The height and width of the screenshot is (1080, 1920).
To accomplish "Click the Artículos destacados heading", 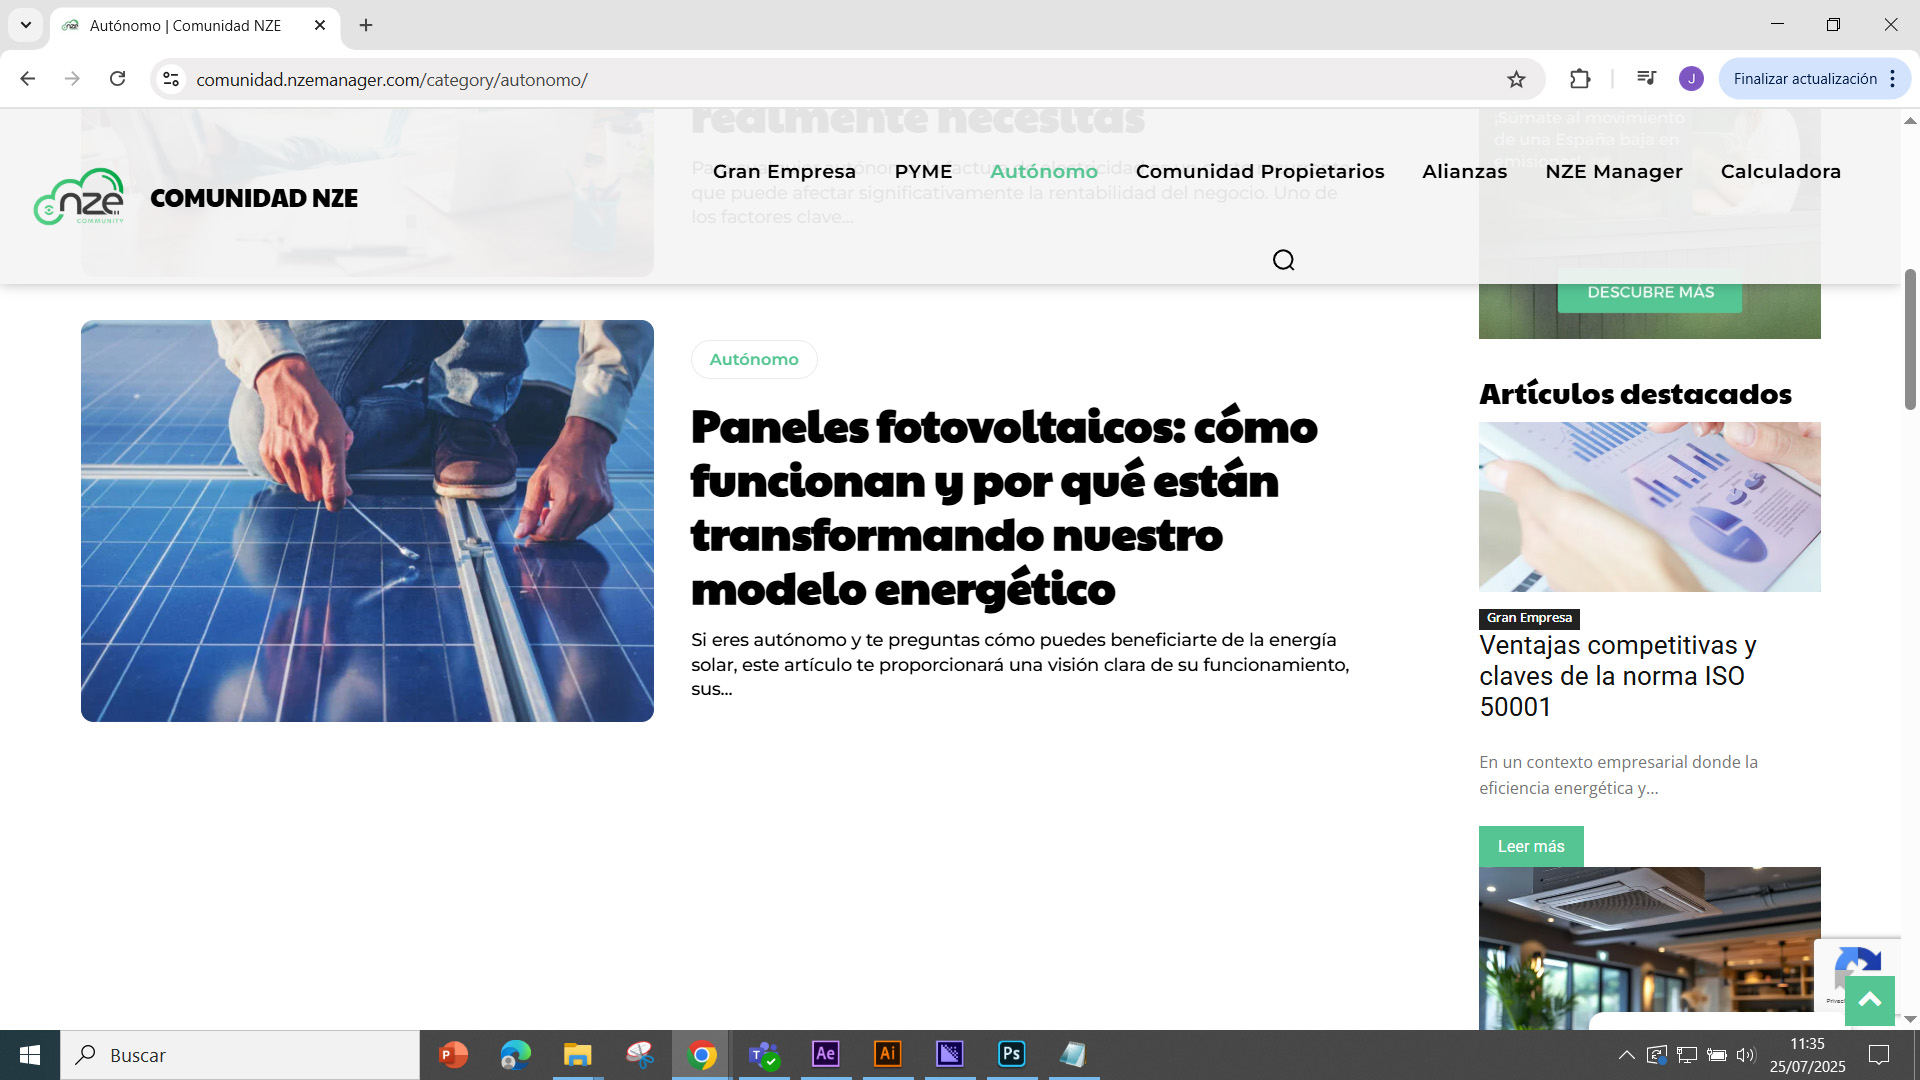I will click(x=1635, y=394).
